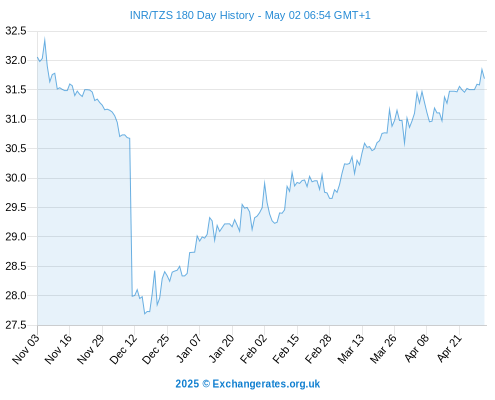Click the Dec 12 x-axis label
The height and width of the screenshot is (400, 495).
point(123,348)
